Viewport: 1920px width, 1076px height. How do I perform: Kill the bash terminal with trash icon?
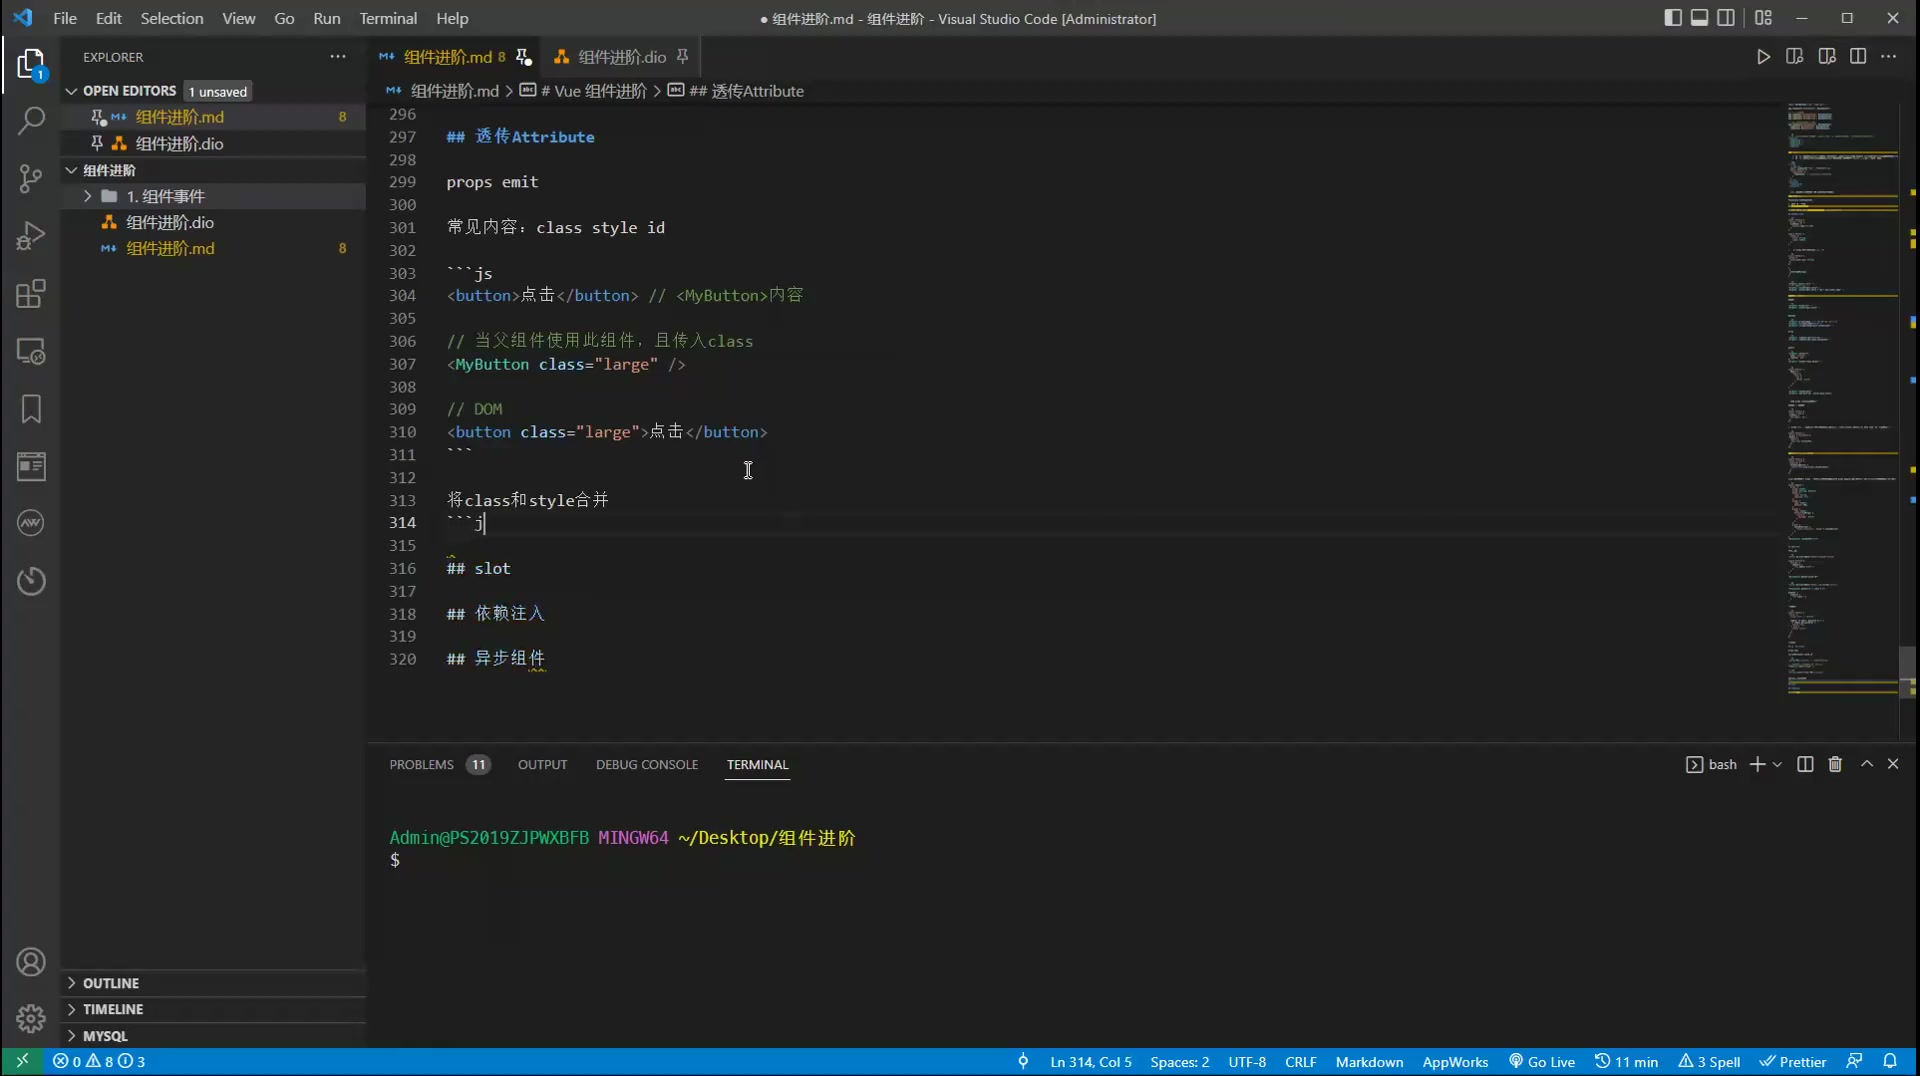click(x=1835, y=764)
